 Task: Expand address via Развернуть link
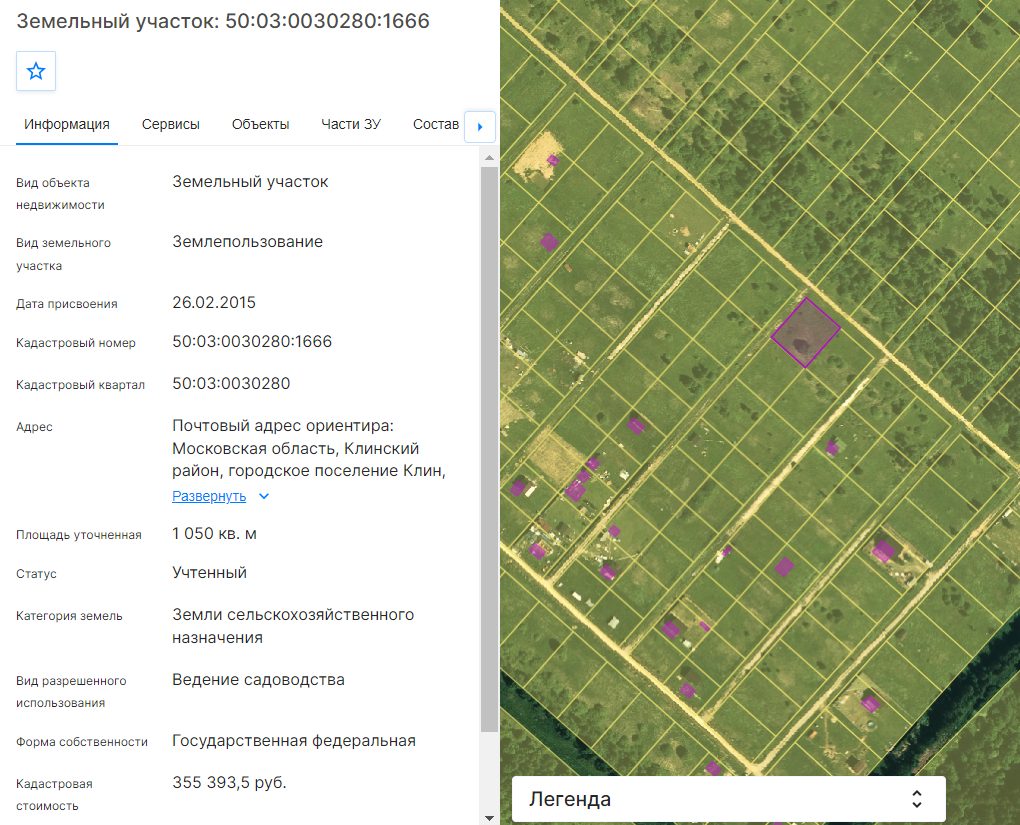click(x=209, y=496)
